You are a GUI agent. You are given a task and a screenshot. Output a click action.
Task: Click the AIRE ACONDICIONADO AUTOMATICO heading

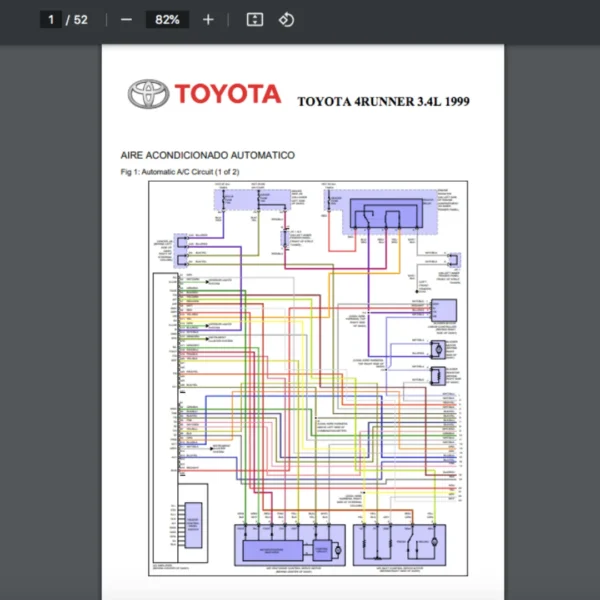coord(207,156)
